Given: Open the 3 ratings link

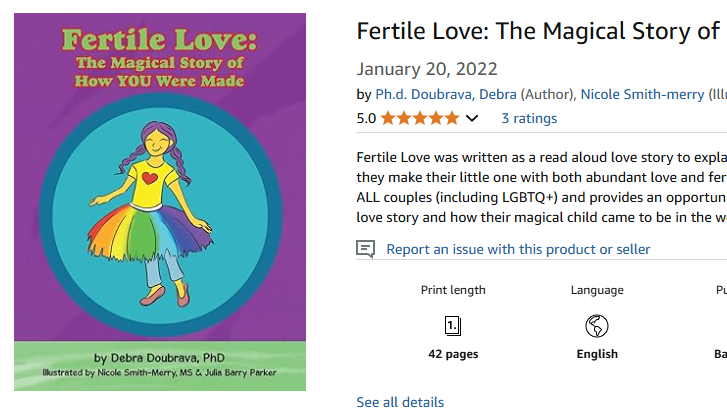Looking at the screenshot, I should [x=529, y=118].
